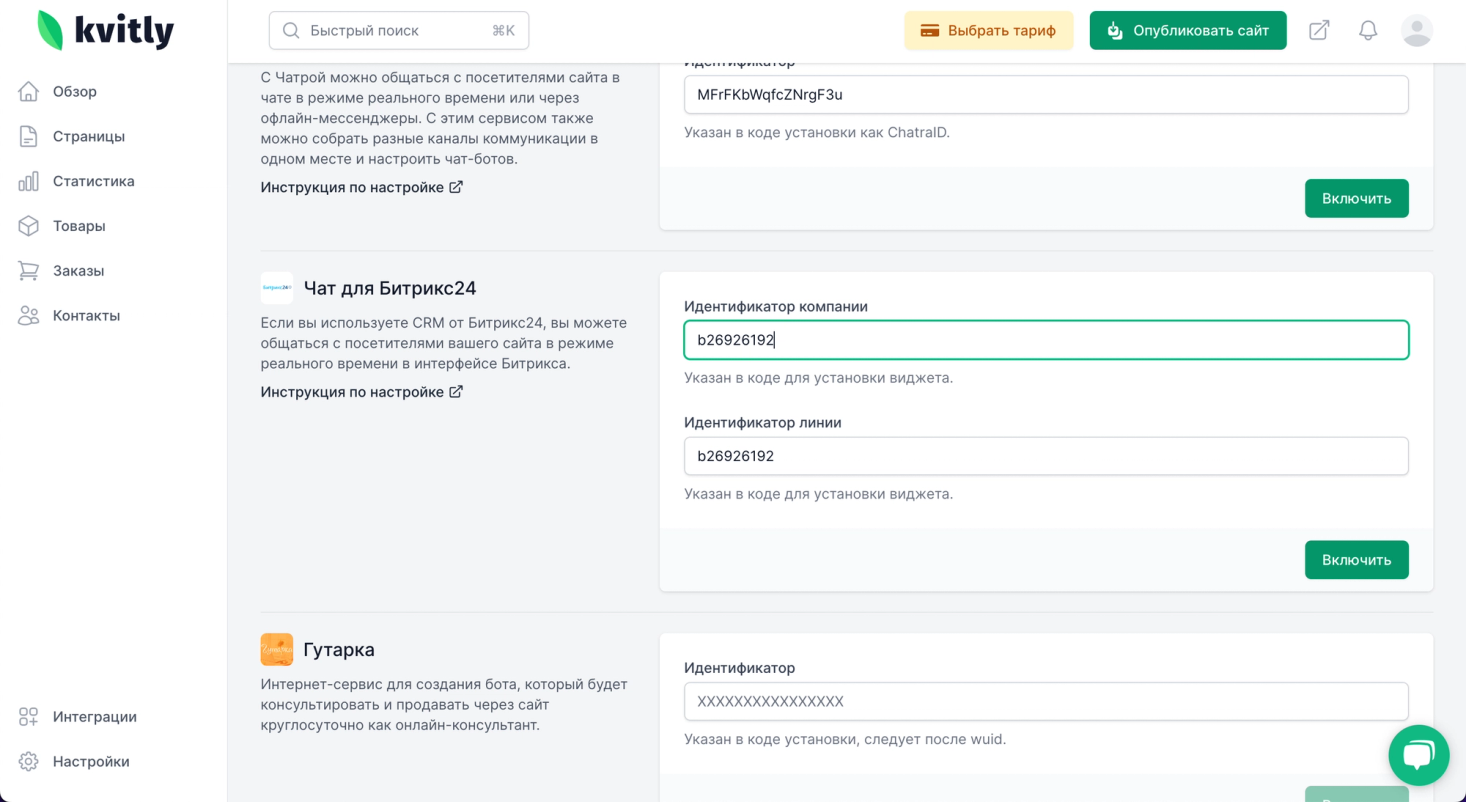Open the user profile avatar

[1417, 30]
